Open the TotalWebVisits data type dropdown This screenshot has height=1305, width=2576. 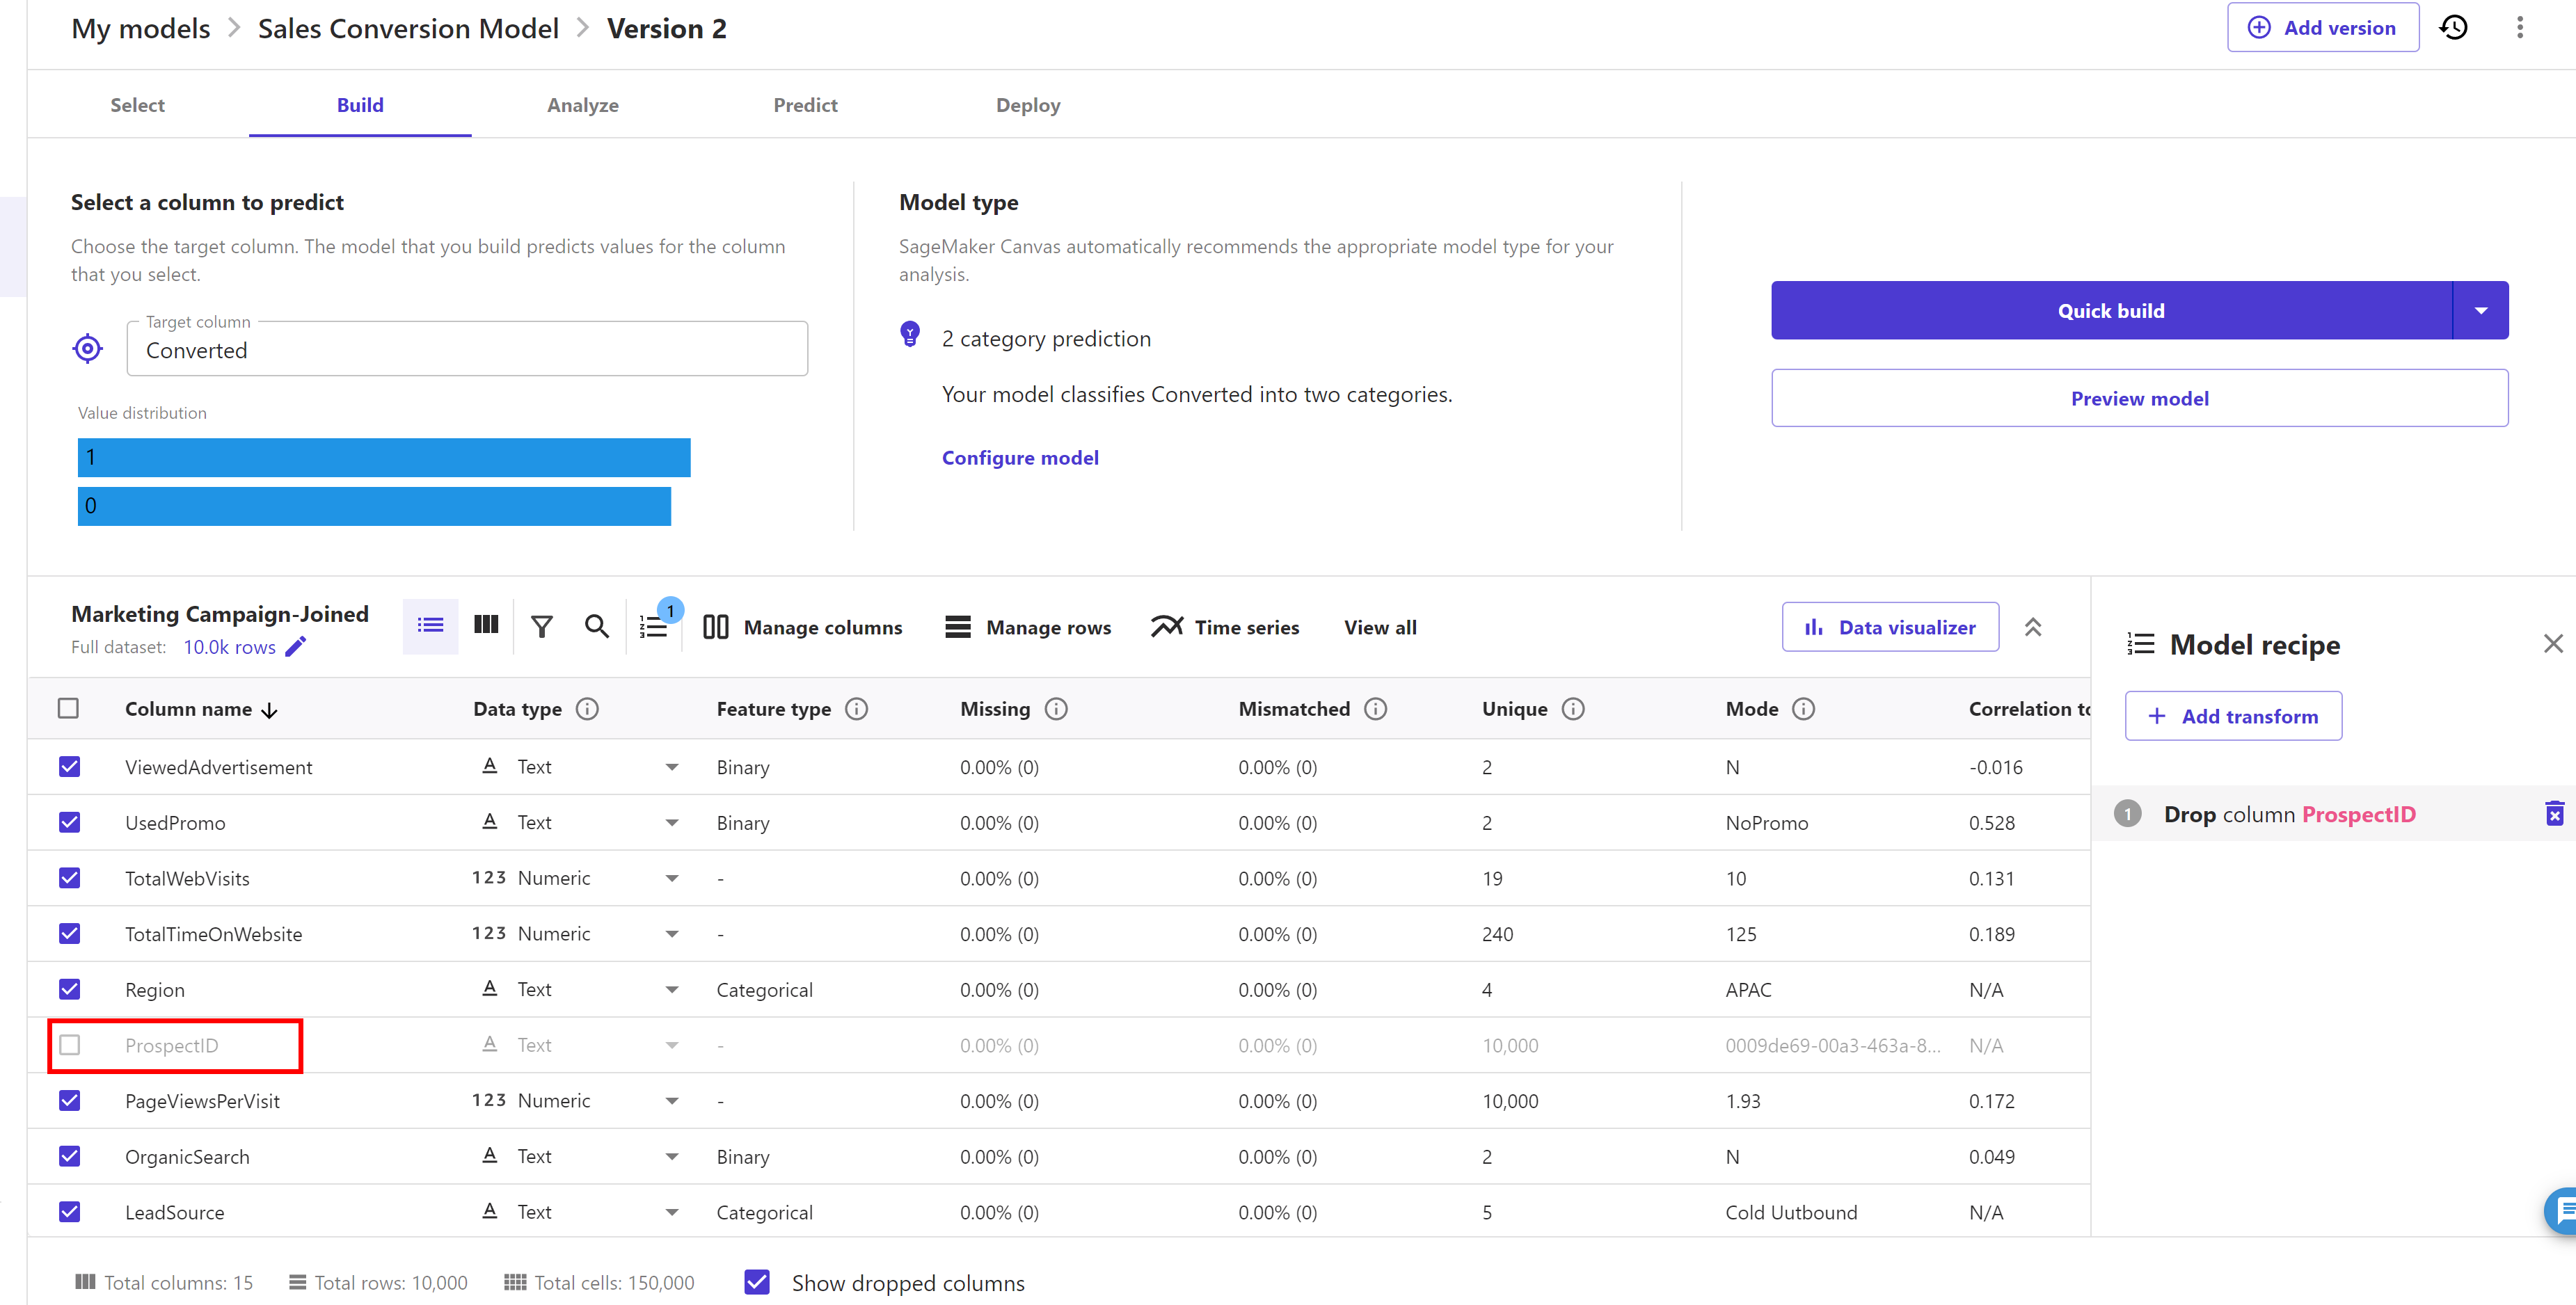click(672, 878)
